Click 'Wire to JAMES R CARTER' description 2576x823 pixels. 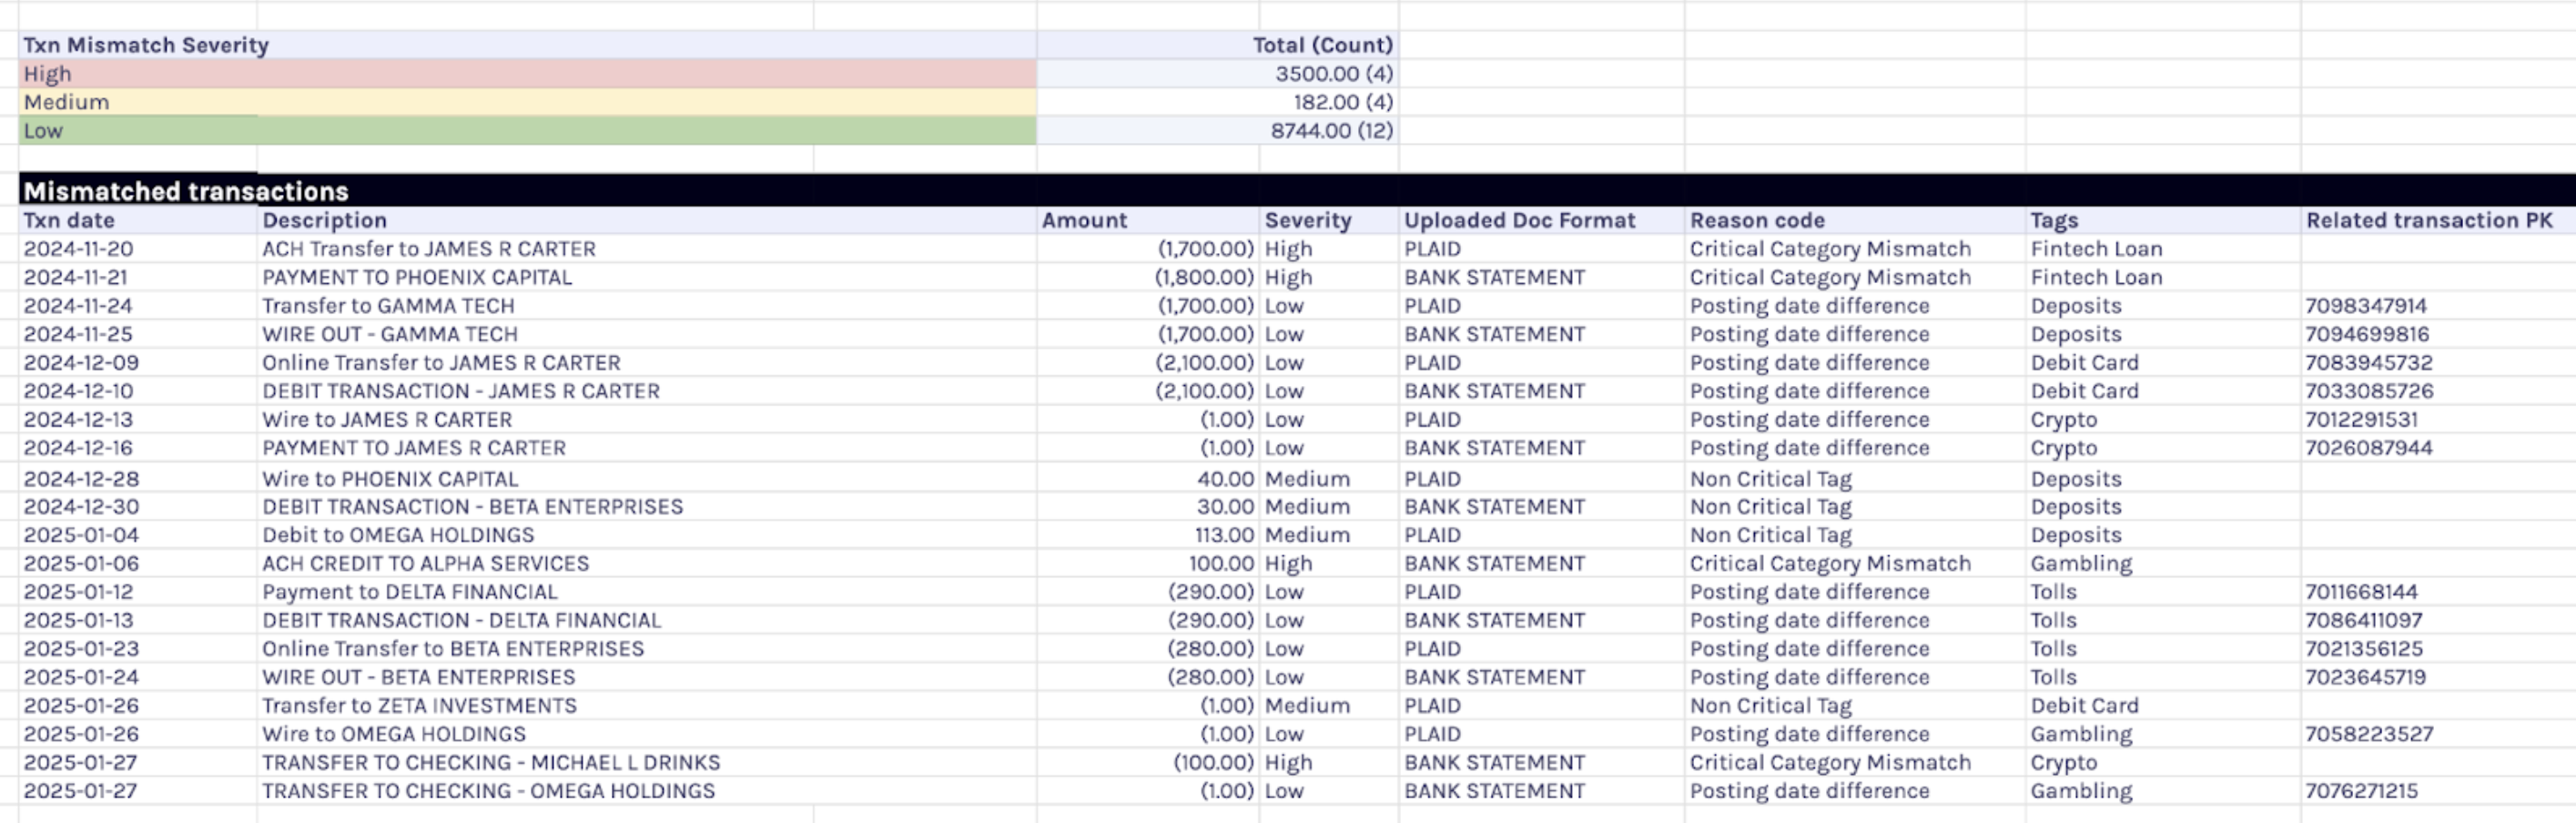point(647,420)
